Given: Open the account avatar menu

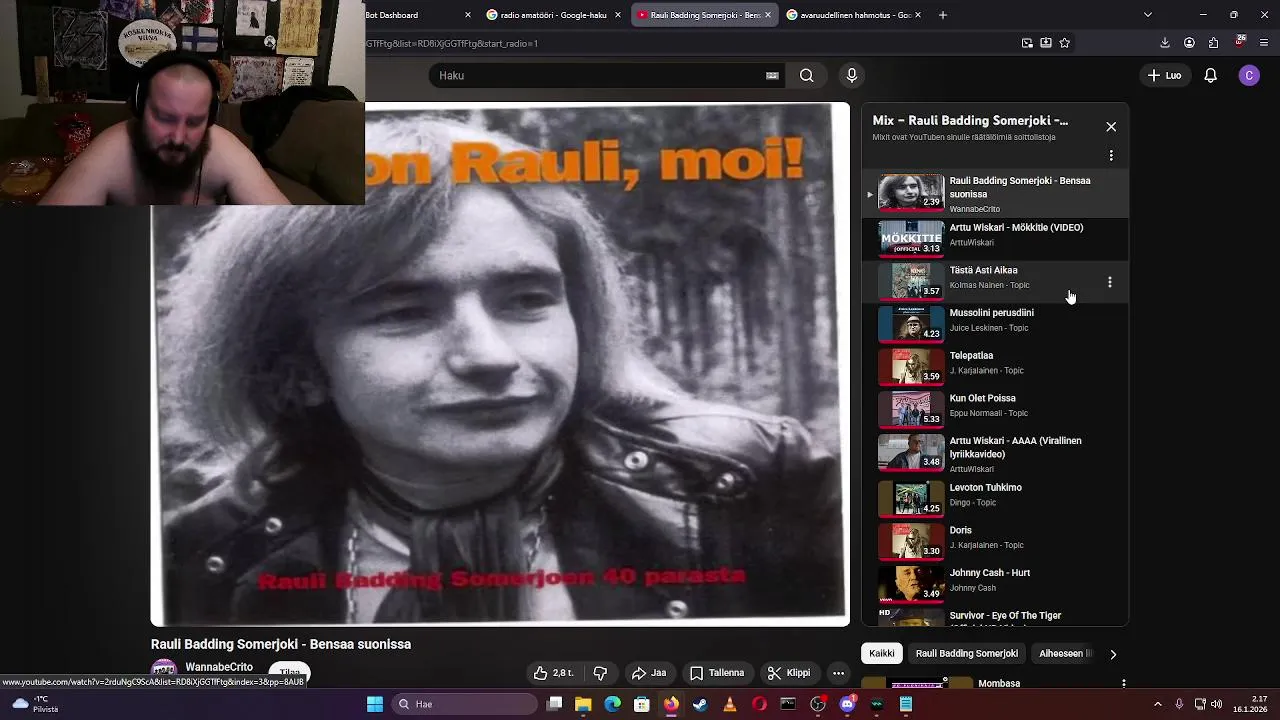Looking at the screenshot, I should click(1249, 75).
